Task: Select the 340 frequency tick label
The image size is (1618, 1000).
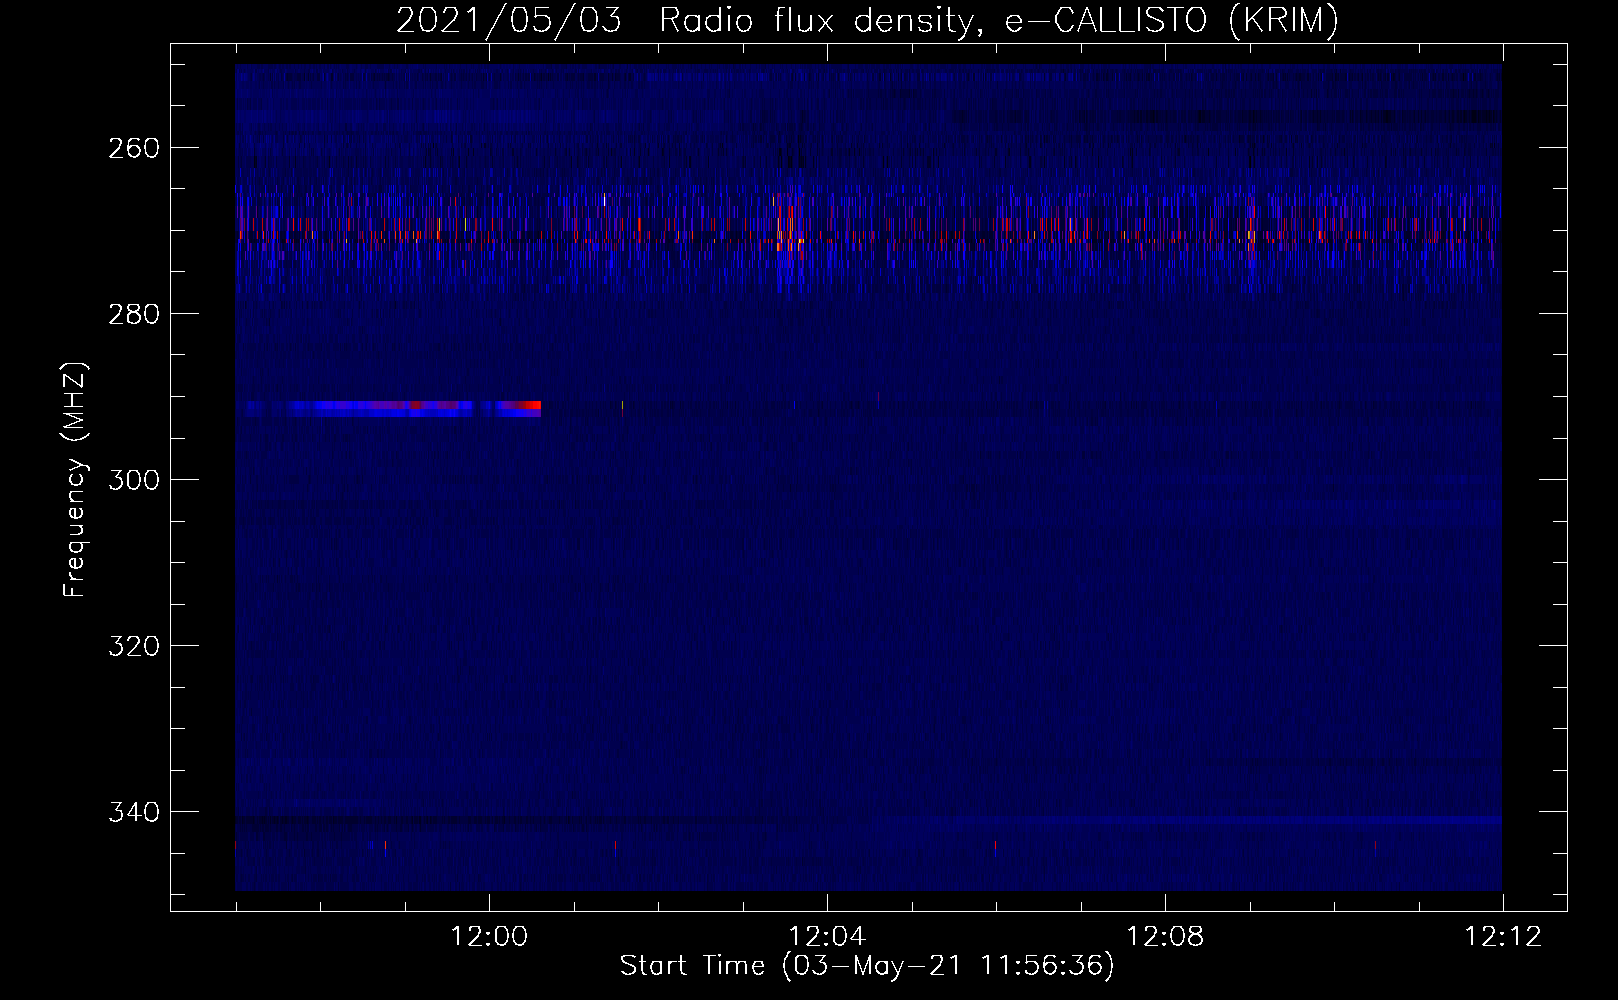Action: 134,812
